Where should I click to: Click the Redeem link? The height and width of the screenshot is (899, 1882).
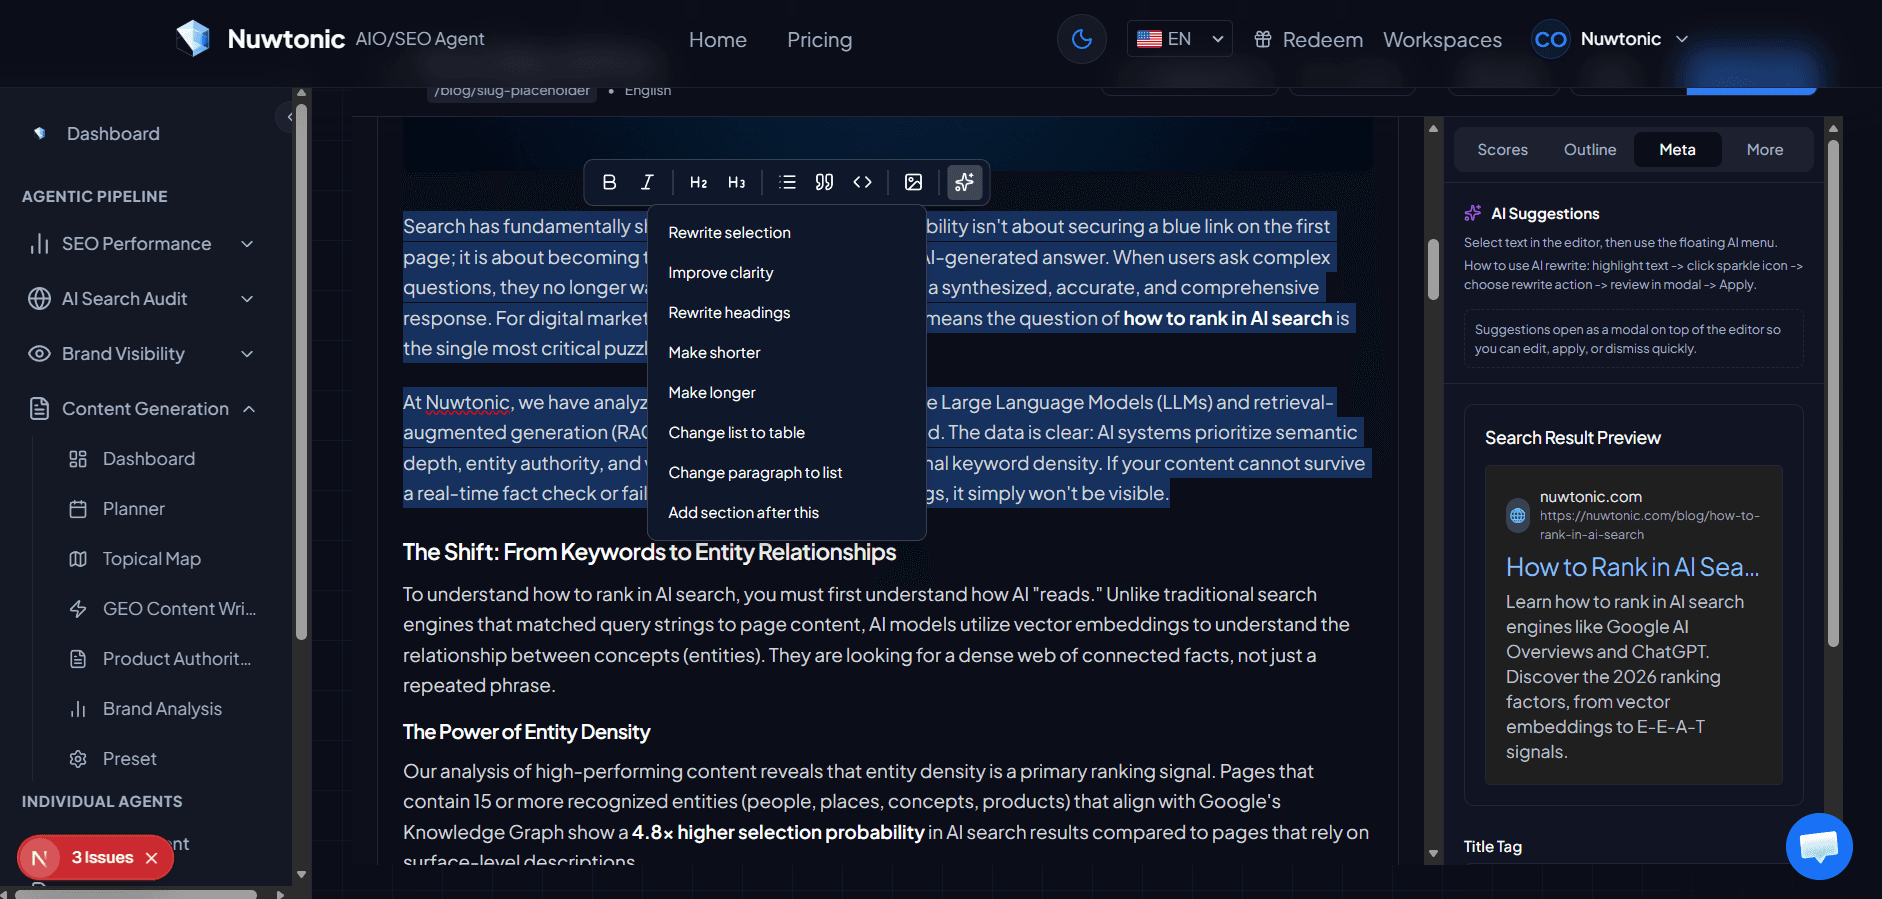[1322, 40]
